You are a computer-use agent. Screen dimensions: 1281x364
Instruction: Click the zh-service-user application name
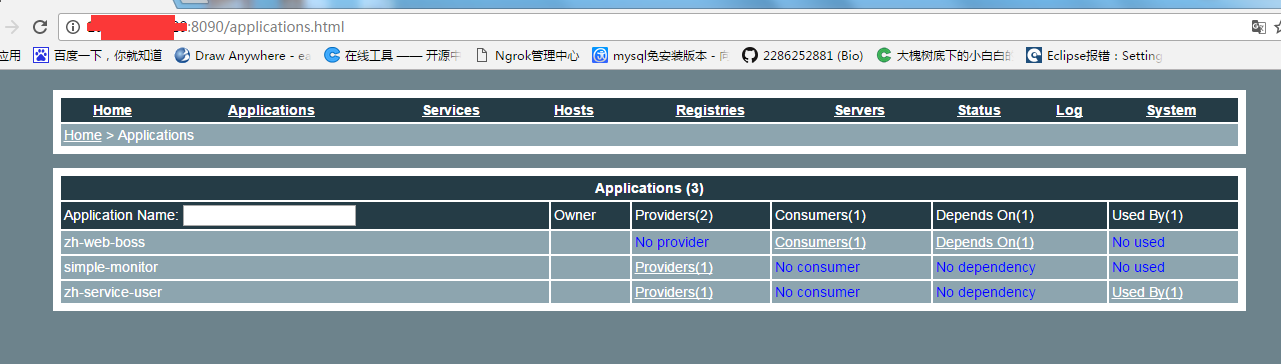point(113,292)
